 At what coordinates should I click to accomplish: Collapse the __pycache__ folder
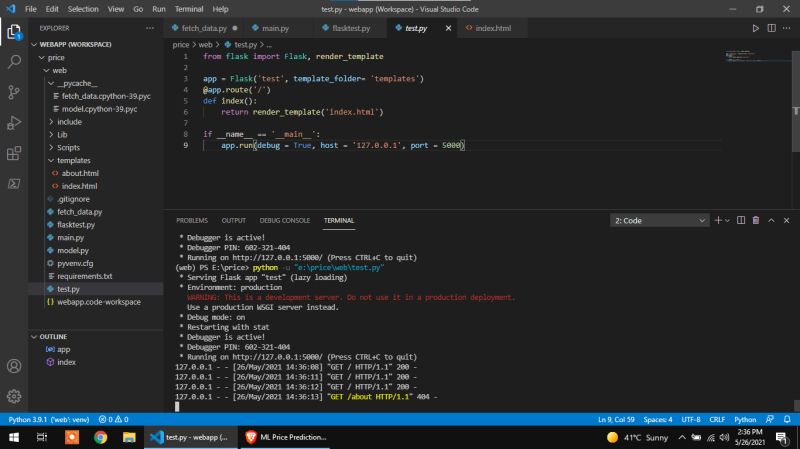tap(51, 83)
